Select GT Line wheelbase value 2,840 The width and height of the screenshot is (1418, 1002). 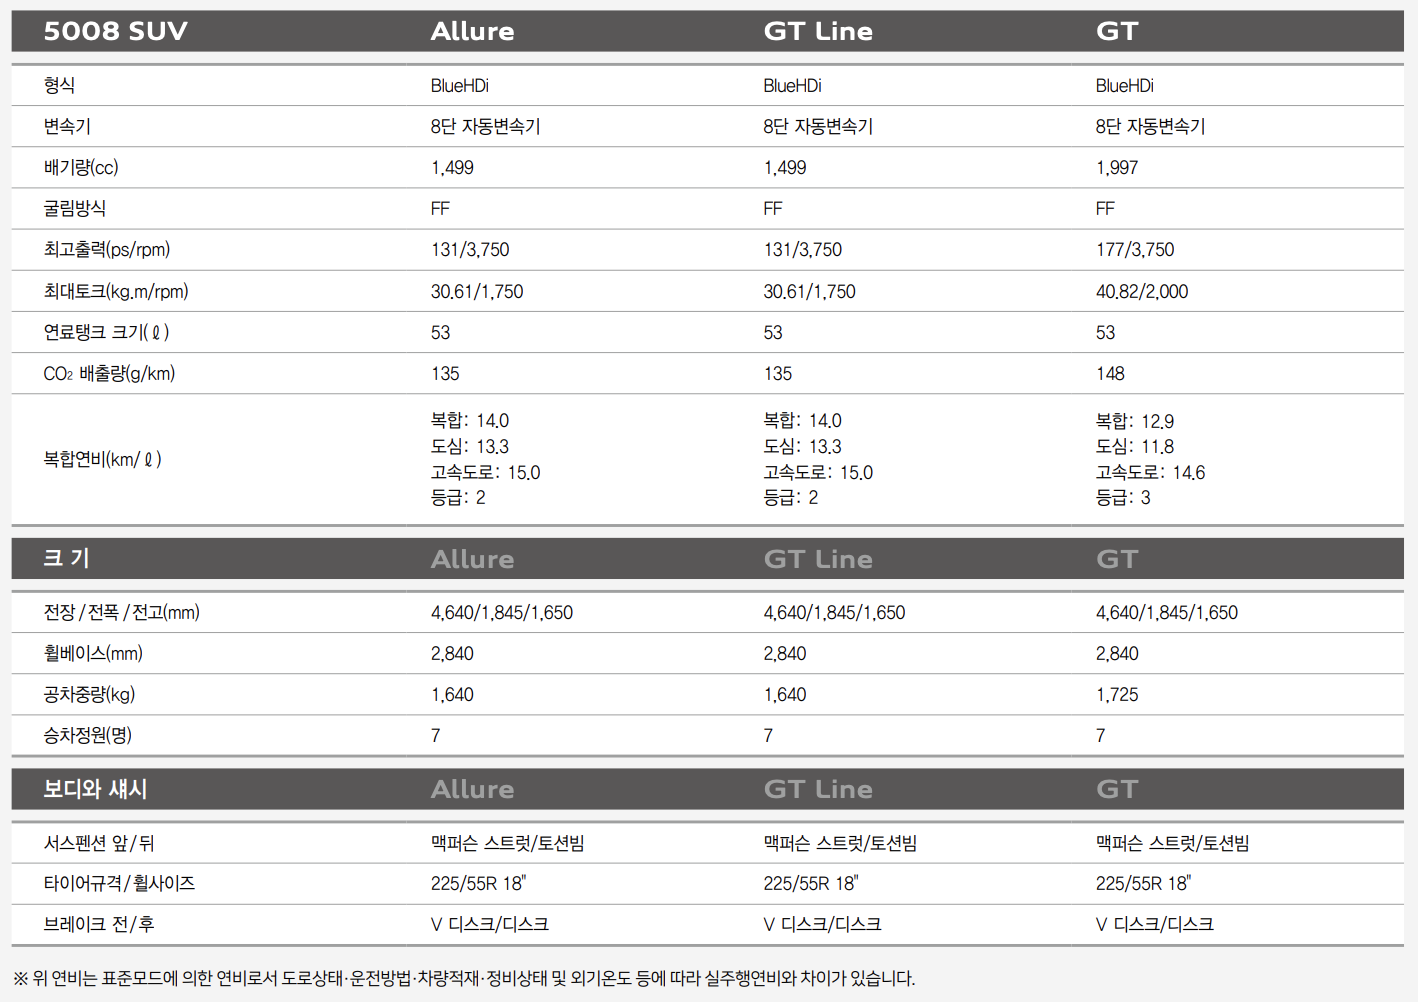pos(785,653)
